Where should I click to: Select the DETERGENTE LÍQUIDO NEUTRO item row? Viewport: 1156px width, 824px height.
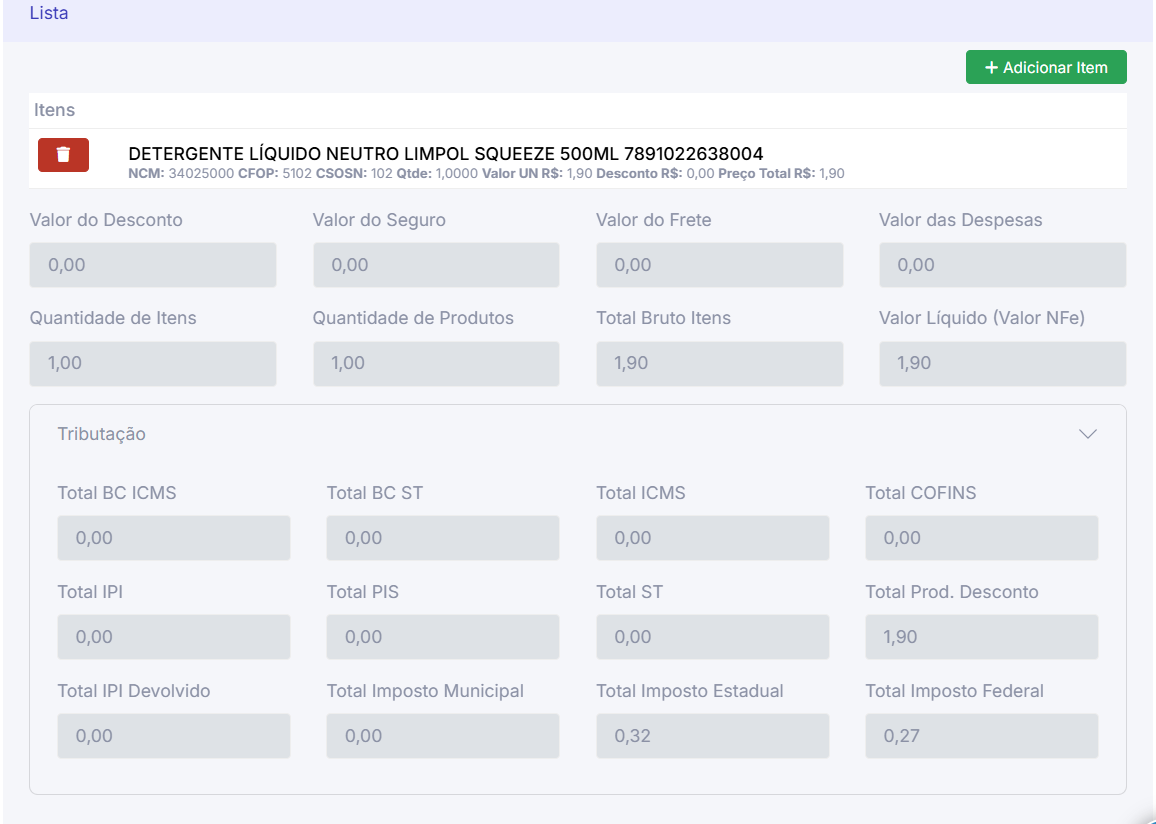tap(445, 154)
